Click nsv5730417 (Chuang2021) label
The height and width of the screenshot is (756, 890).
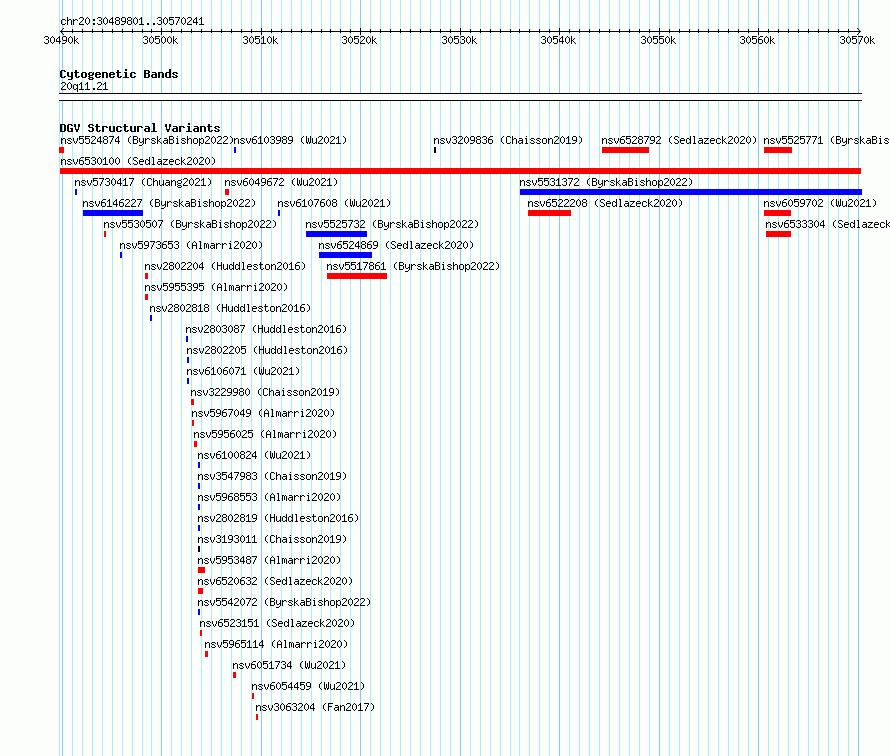pyautogui.click(x=143, y=182)
